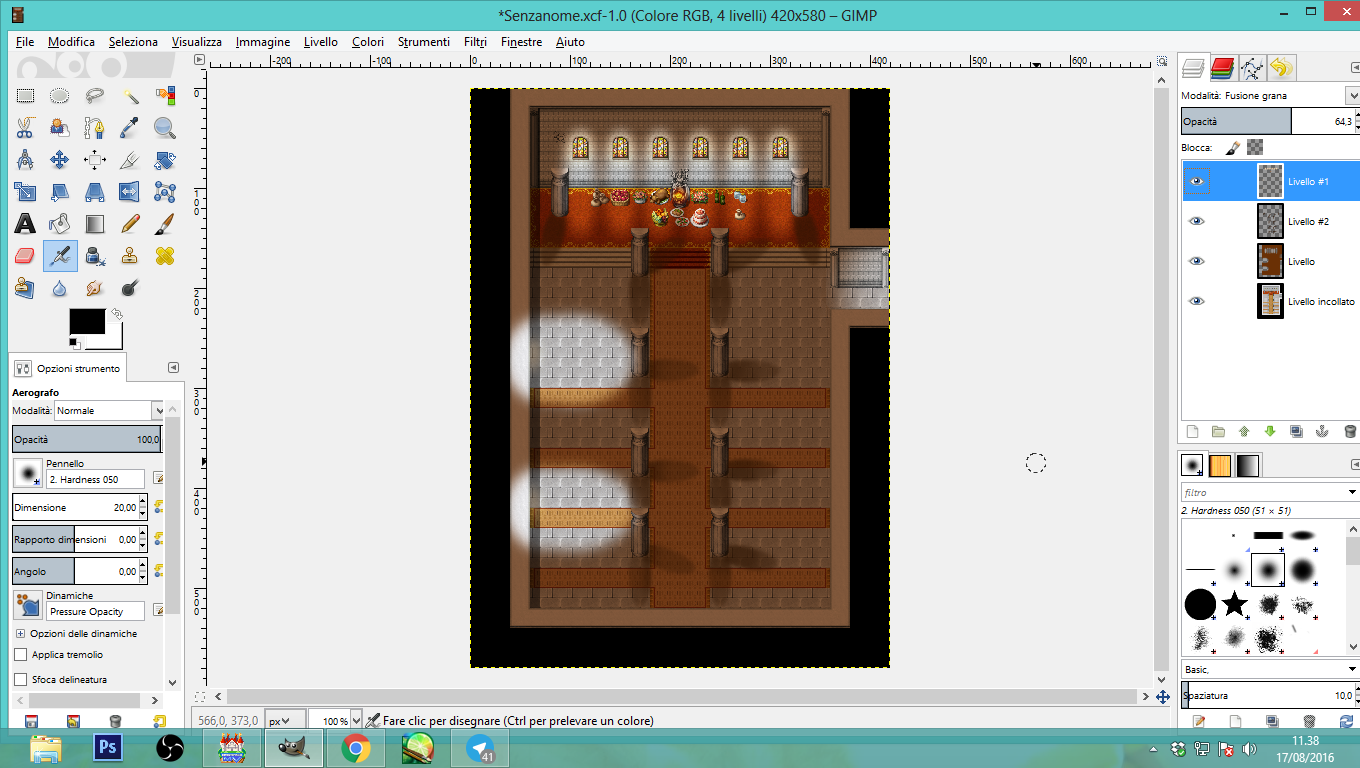
Task: Toggle lock alpha channel checkerboard icon
Action: tap(1254, 147)
